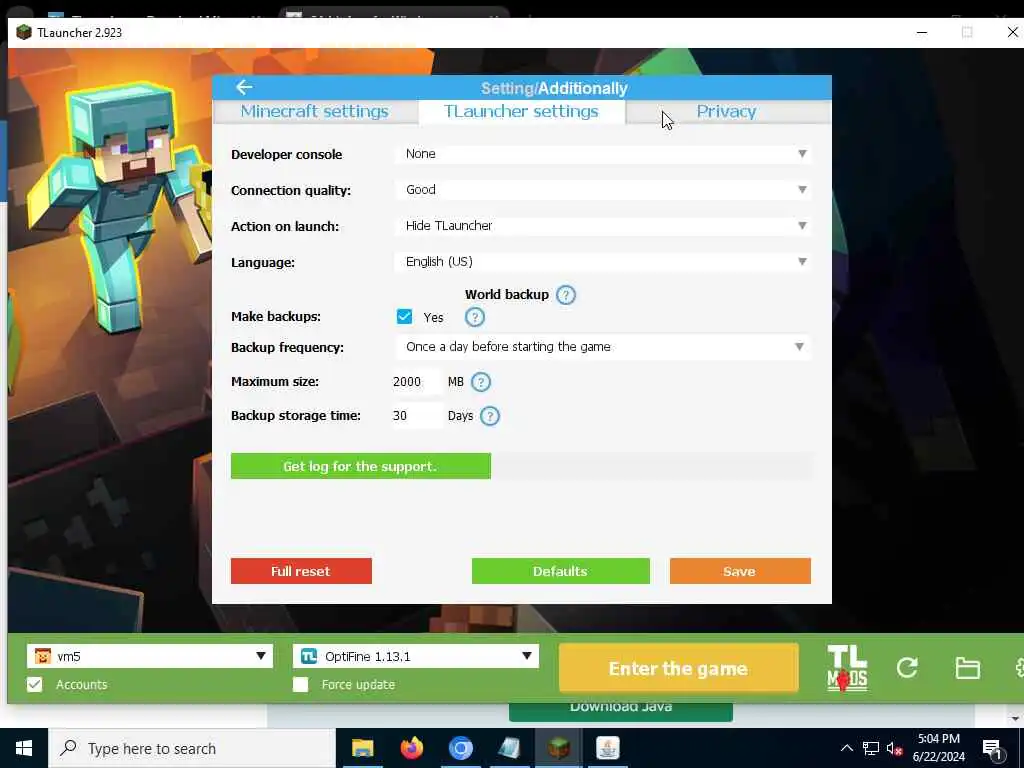Click the vm5 account avatar icon
The width and height of the screenshot is (1024, 768).
[x=42, y=656]
